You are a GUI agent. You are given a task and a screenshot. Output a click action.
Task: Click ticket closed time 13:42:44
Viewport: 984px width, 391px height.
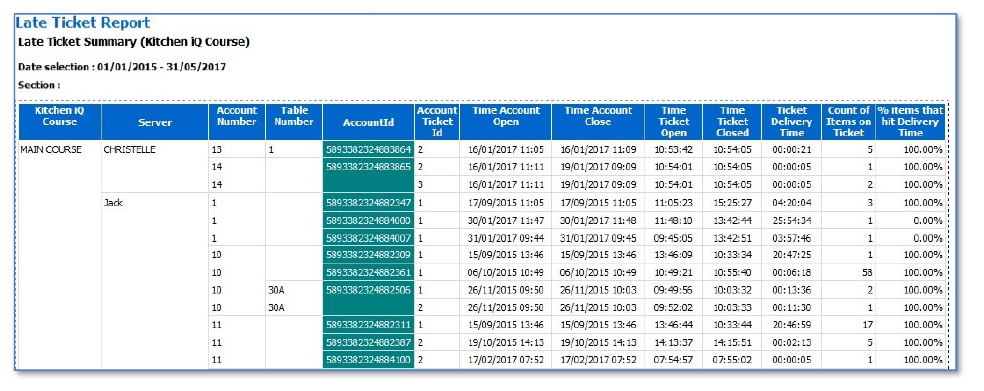732,220
